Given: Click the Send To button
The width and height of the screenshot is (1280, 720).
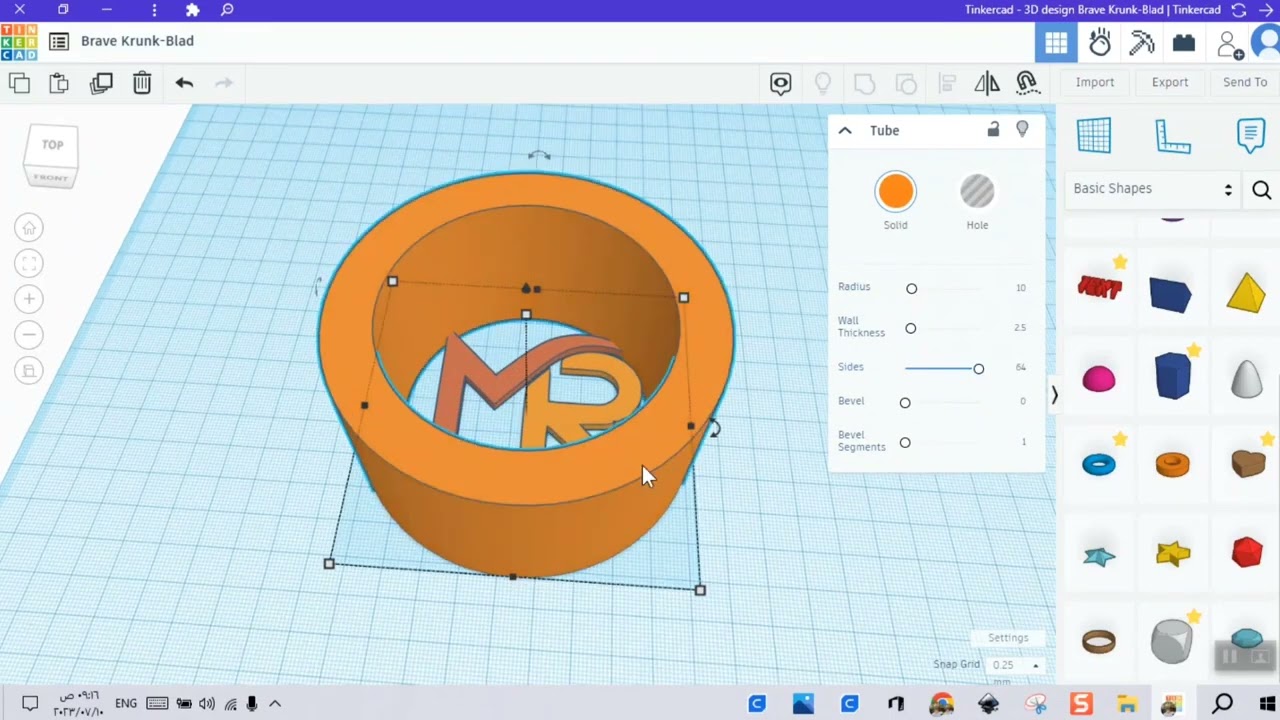Looking at the screenshot, I should pyautogui.click(x=1245, y=82).
